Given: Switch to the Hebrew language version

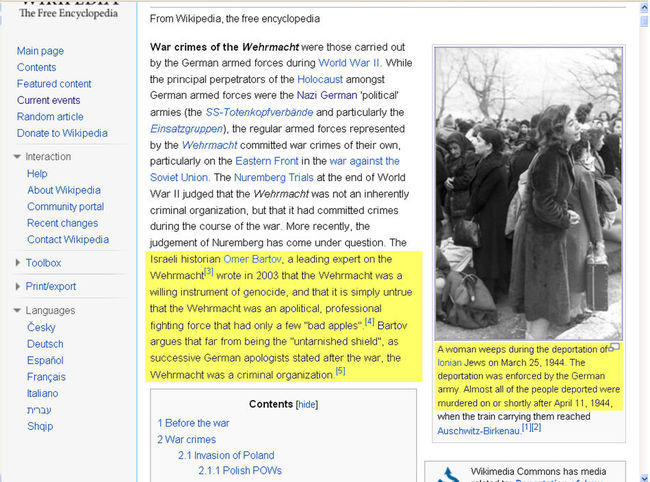Looking at the screenshot, I should pyautogui.click(x=39, y=410).
